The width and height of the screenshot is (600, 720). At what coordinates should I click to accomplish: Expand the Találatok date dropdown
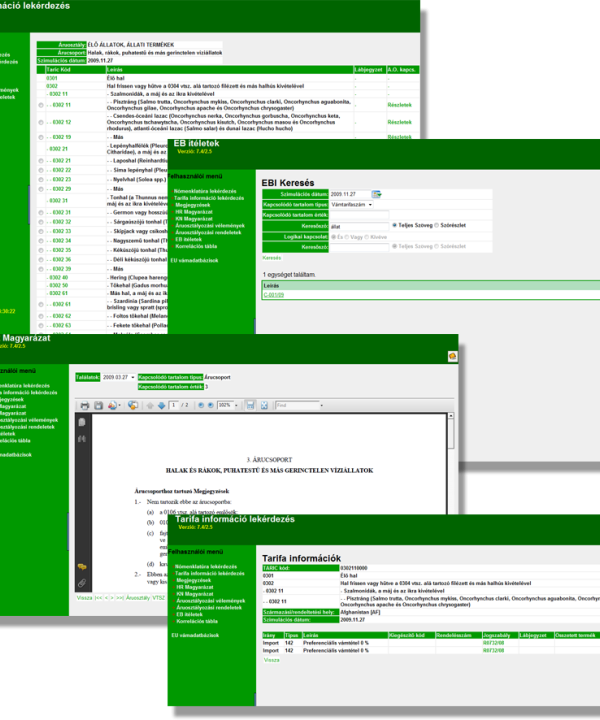tap(133, 377)
